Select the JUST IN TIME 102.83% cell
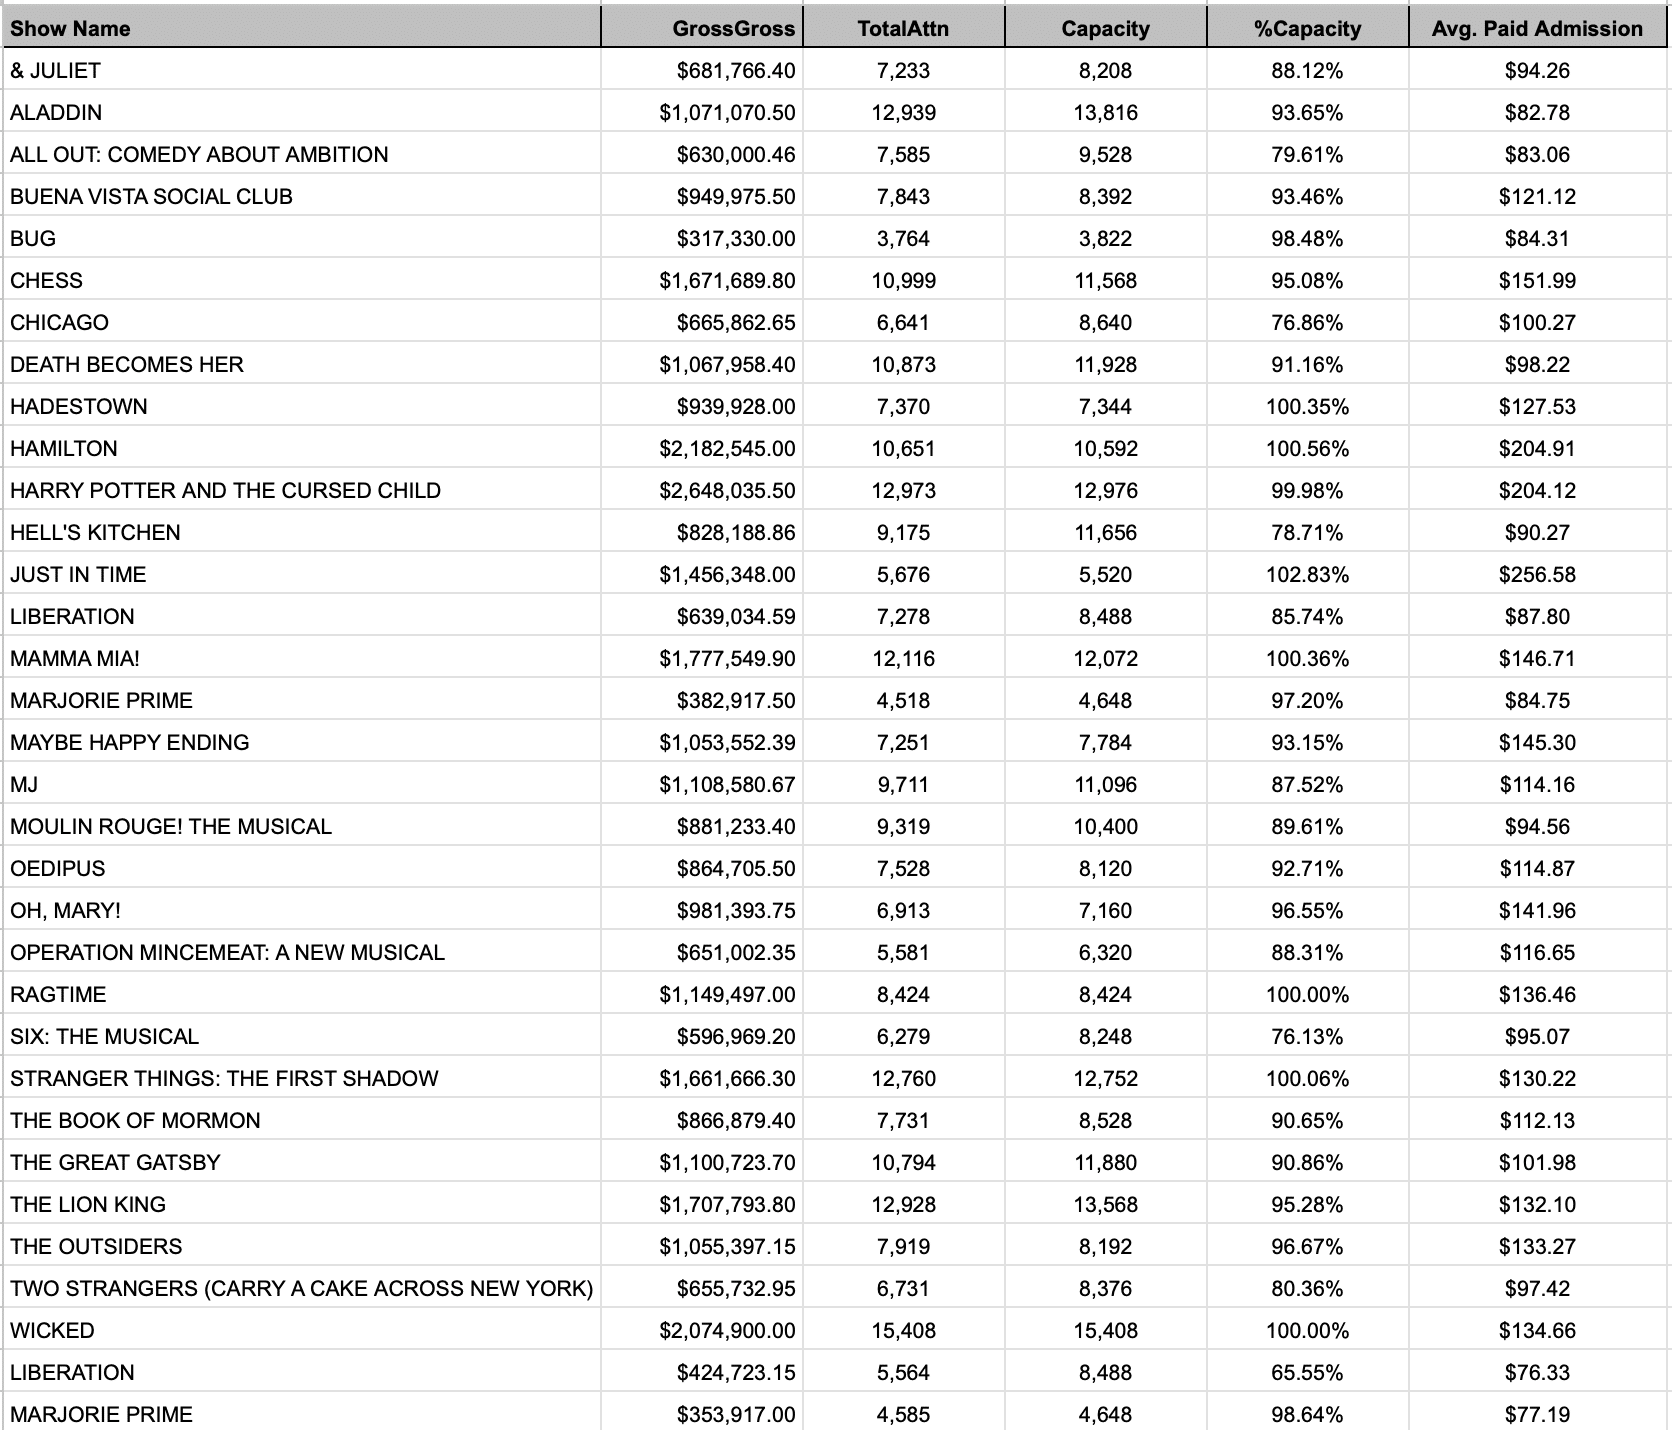 (1307, 574)
